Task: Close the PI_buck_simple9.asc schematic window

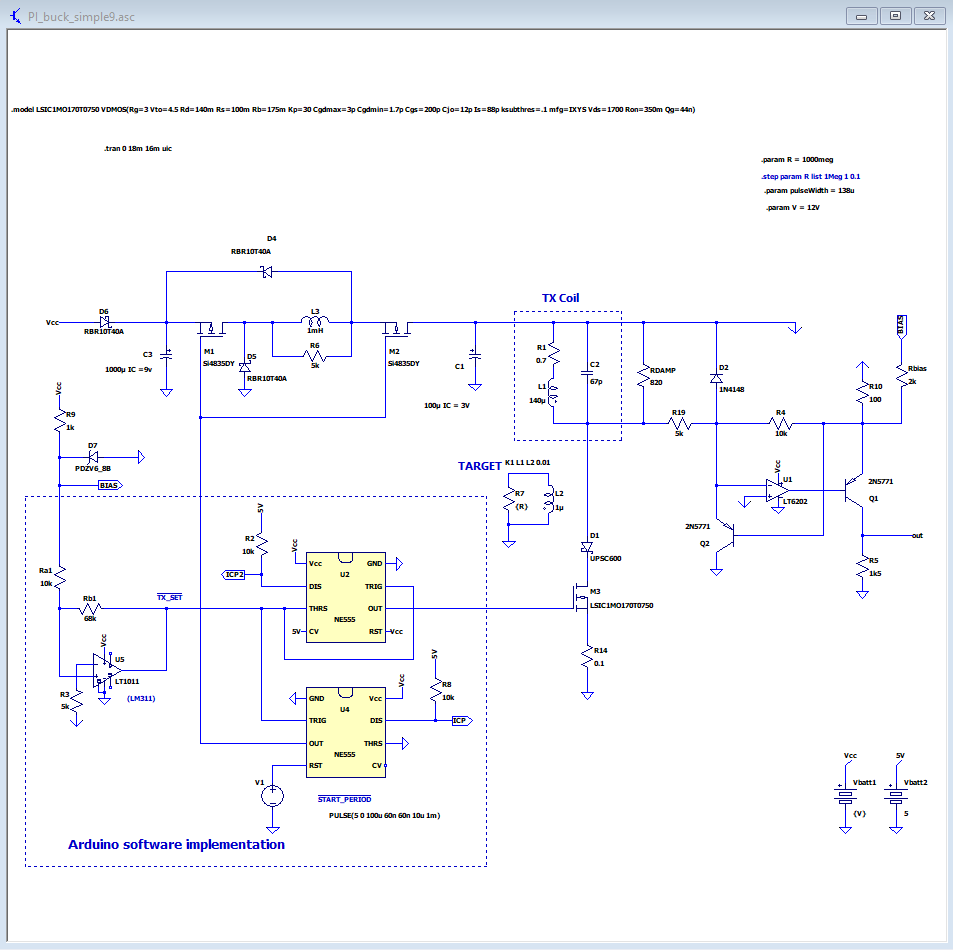Action: [929, 16]
